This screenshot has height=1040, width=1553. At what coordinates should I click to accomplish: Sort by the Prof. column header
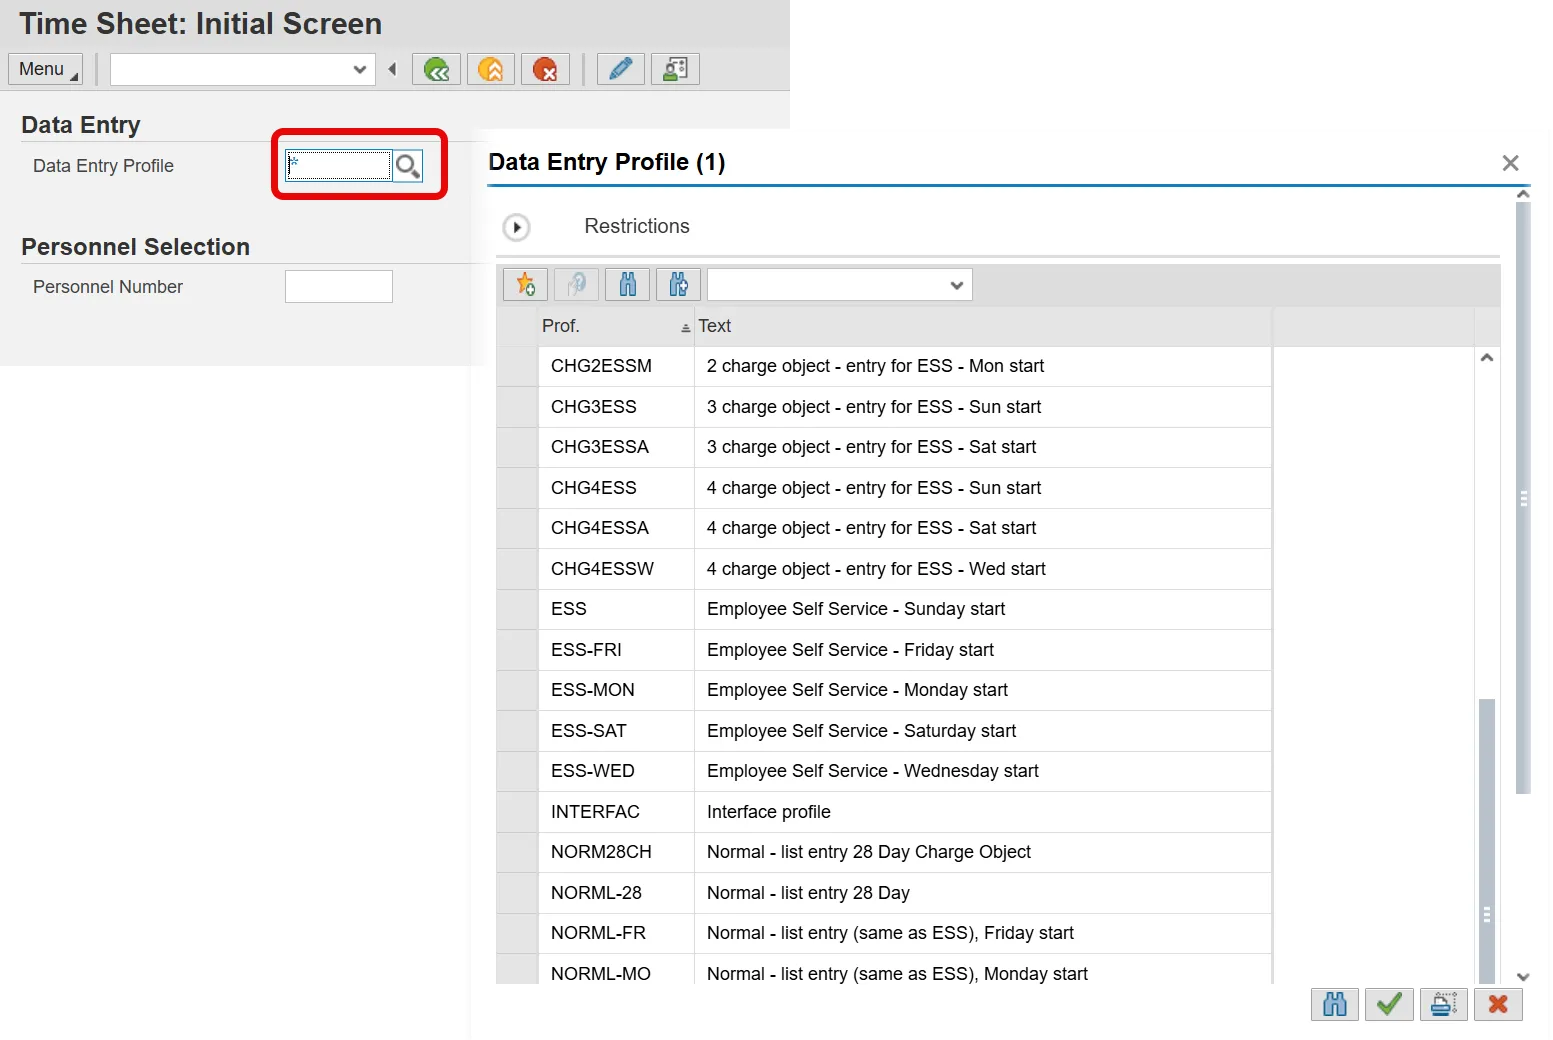pyautogui.click(x=615, y=326)
